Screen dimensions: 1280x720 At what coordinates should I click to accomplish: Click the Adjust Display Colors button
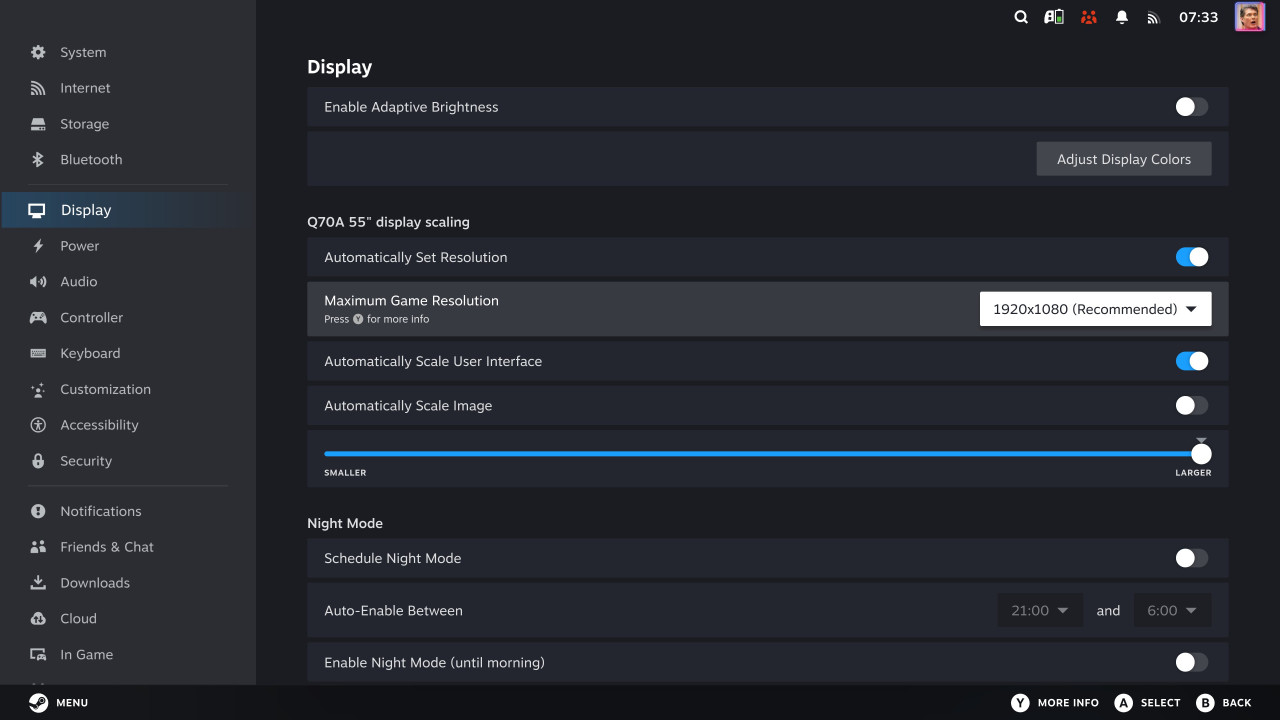[x=1124, y=159]
